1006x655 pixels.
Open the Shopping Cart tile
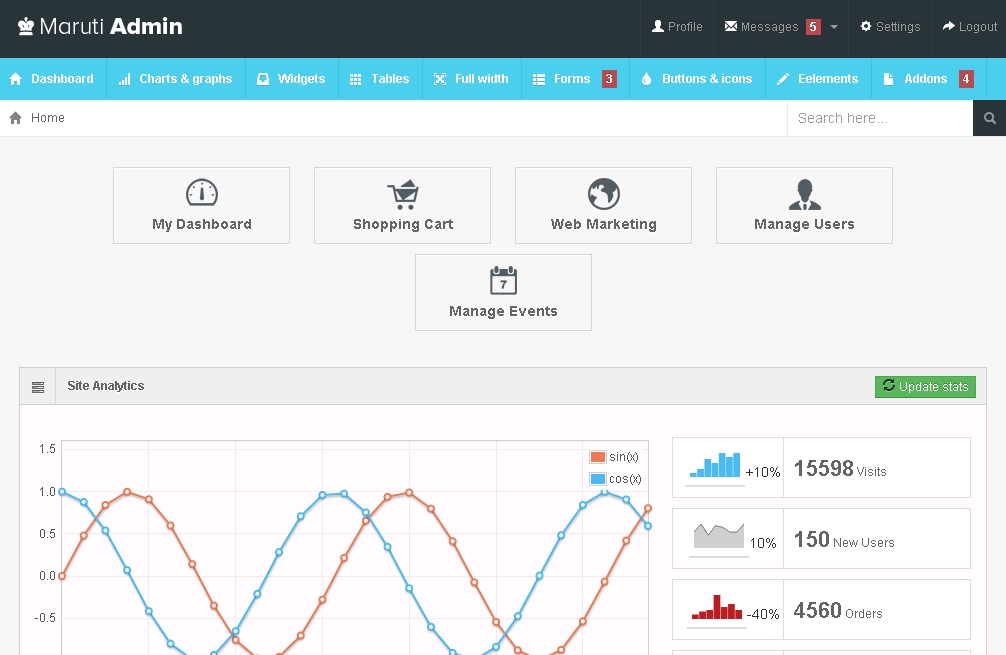point(402,205)
